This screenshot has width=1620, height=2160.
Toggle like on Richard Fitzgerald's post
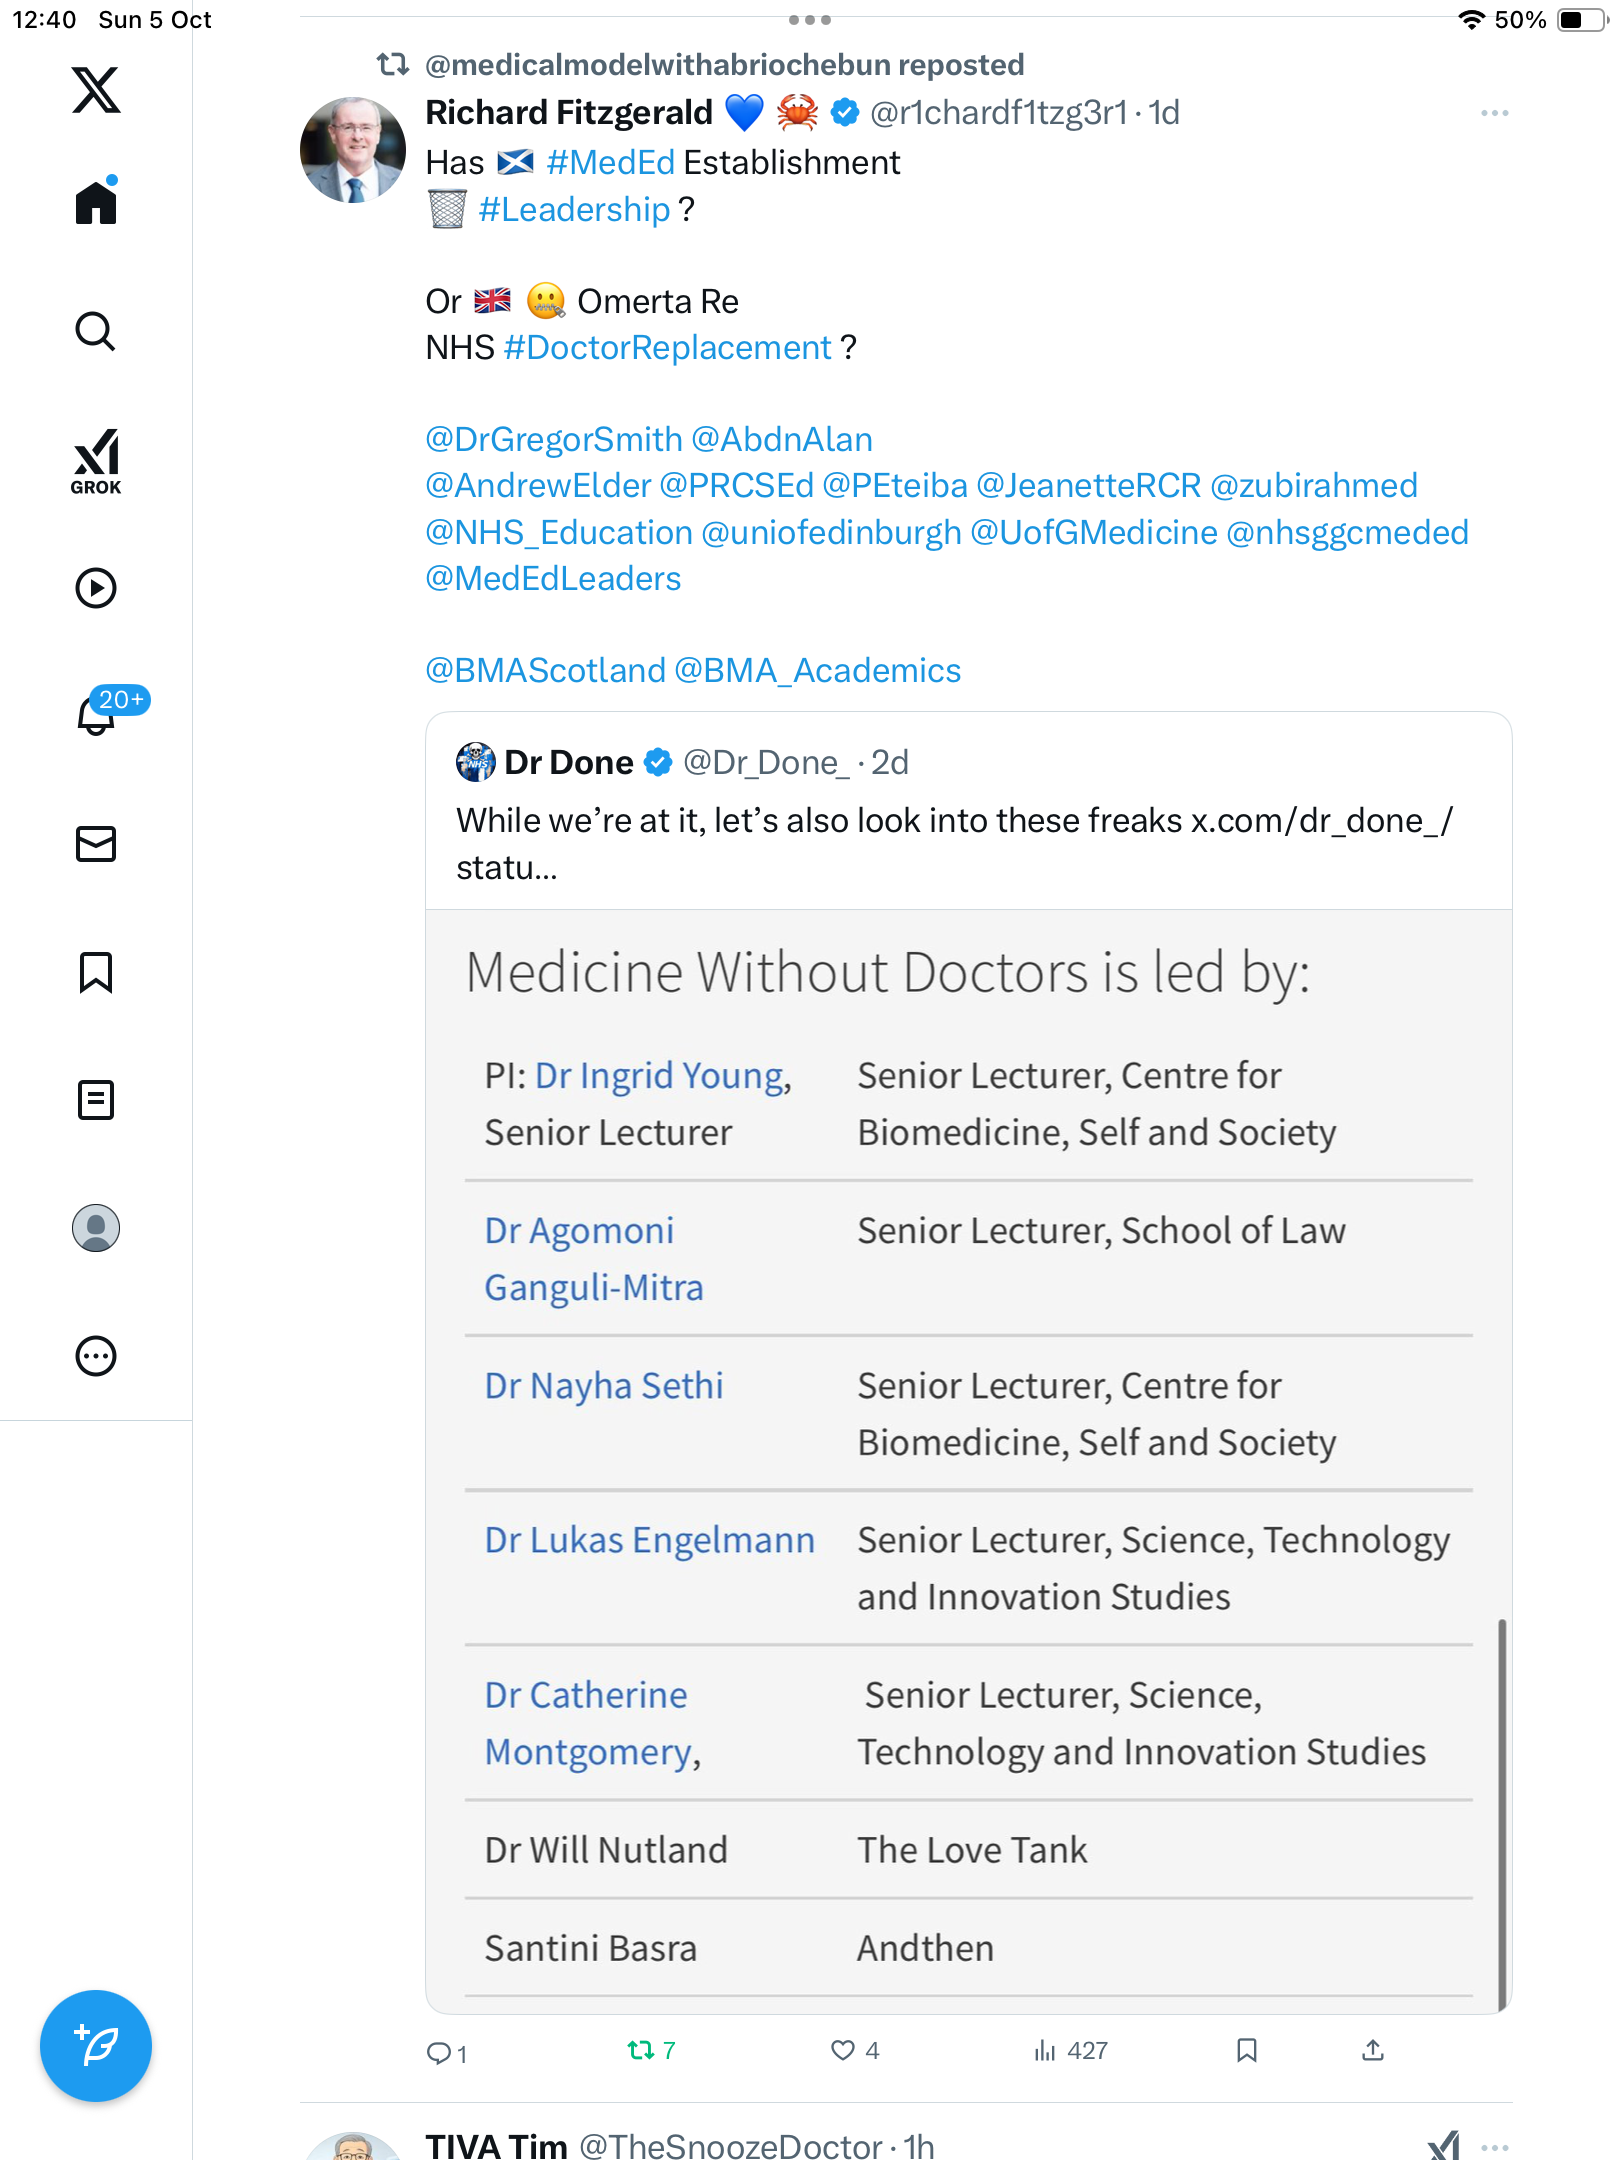(x=843, y=2051)
